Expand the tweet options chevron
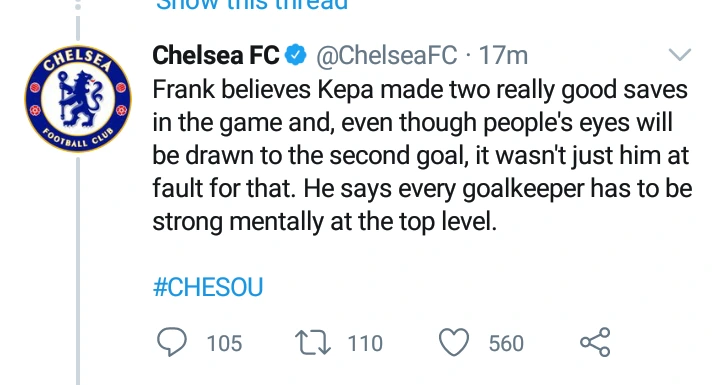The image size is (720, 385). 680,55
